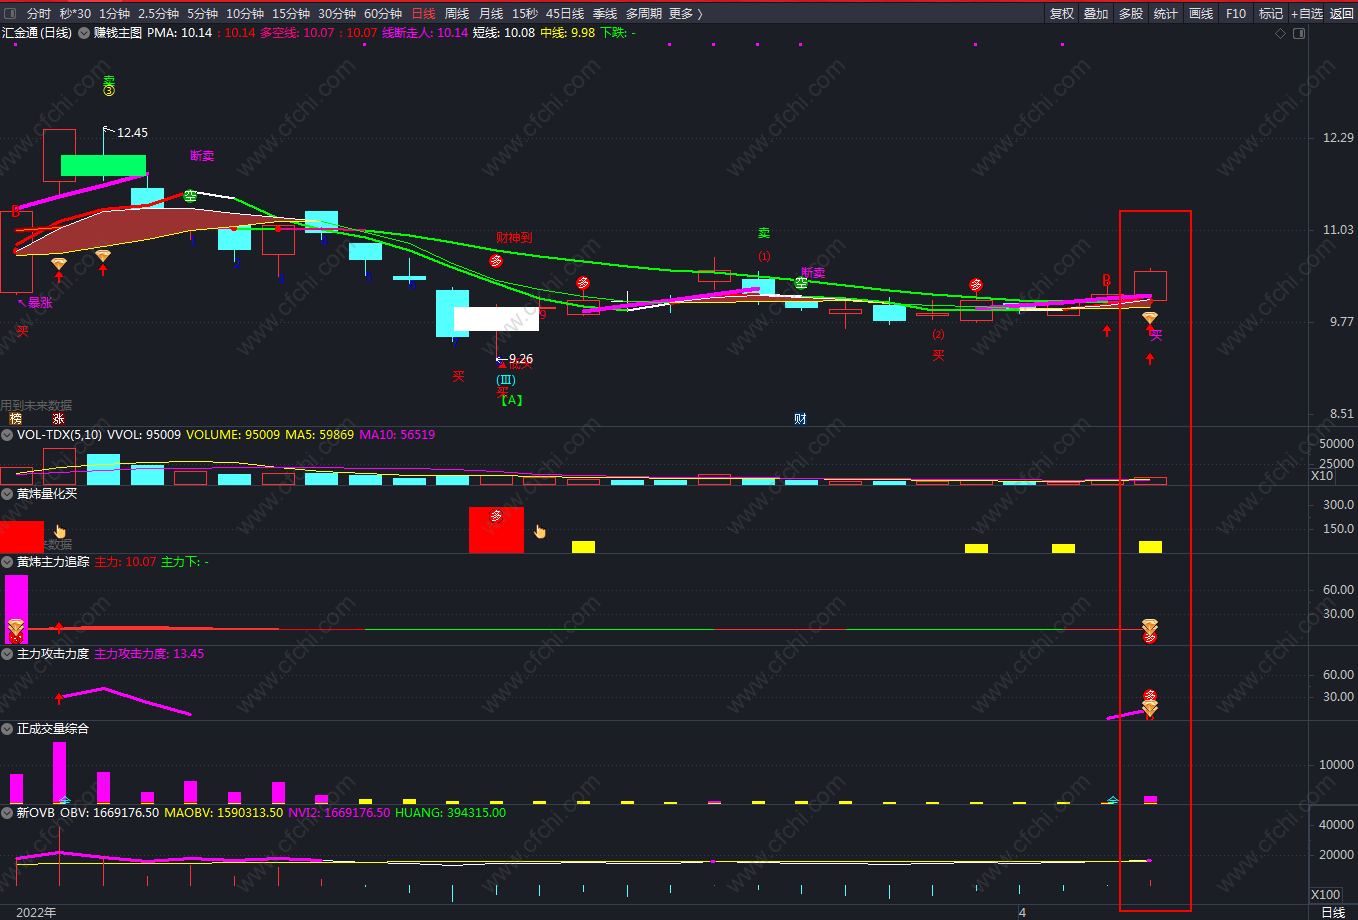Click the diamond icon above the price axis
Viewport: 1358px width, 920px height.
pyautogui.click(x=1281, y=33)
